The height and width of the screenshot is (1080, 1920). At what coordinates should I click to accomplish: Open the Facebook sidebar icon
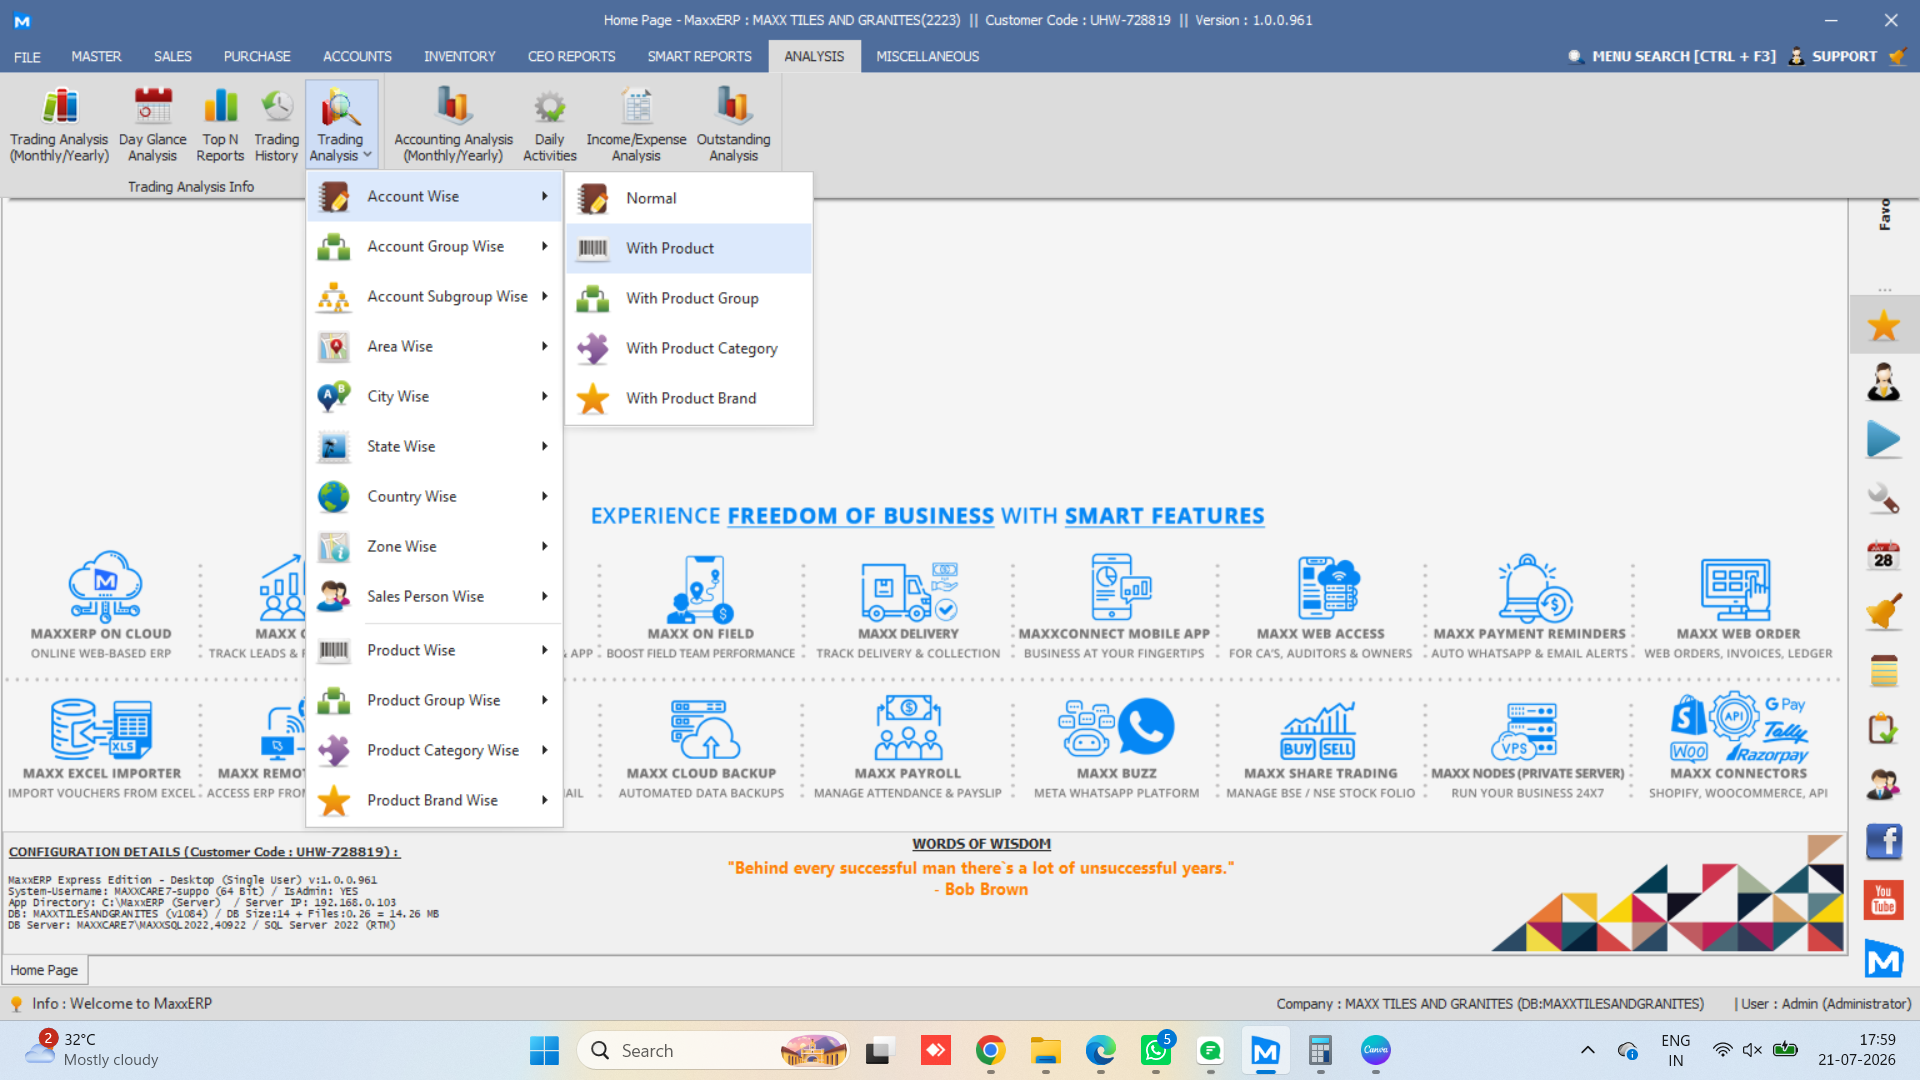(x=1883, y=842)
